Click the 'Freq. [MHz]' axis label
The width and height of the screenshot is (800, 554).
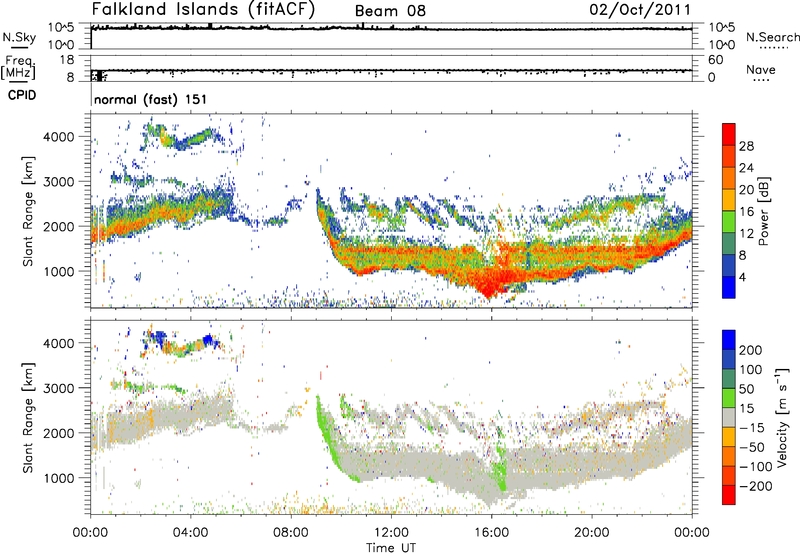[x=18, y=68]
